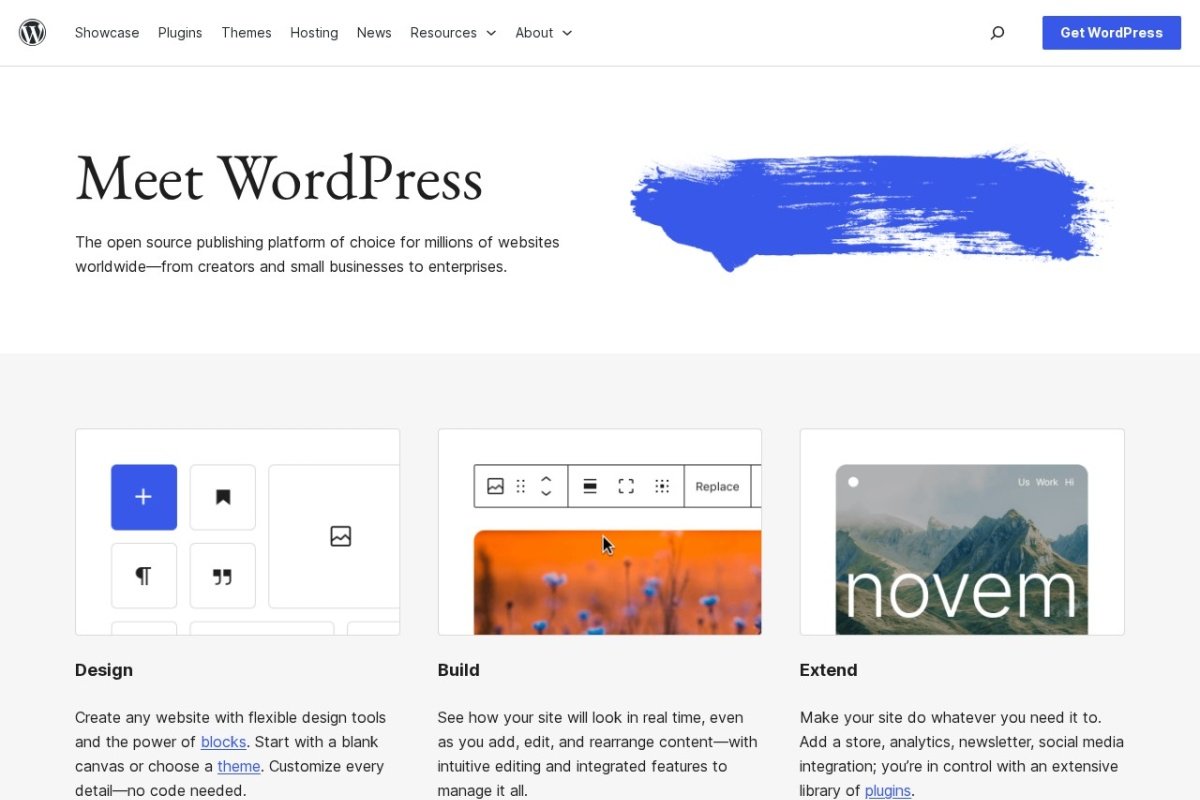
Task: Click the Extend heading
Action: [x=829, y=670]
